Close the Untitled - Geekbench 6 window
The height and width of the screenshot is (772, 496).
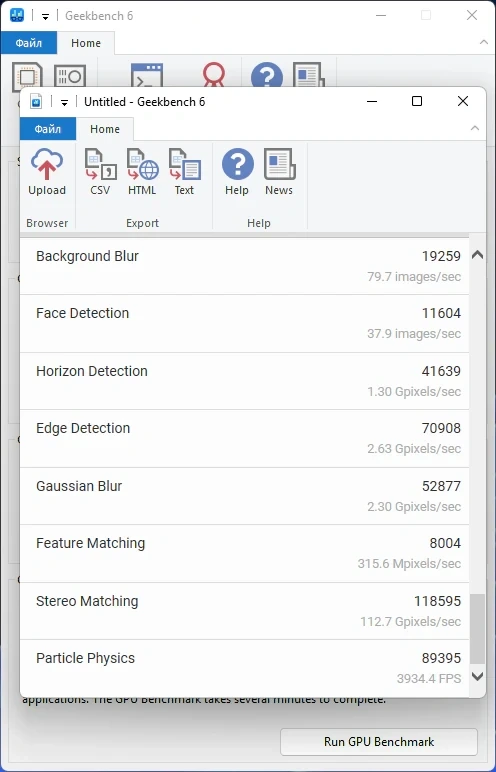[463, 101]
